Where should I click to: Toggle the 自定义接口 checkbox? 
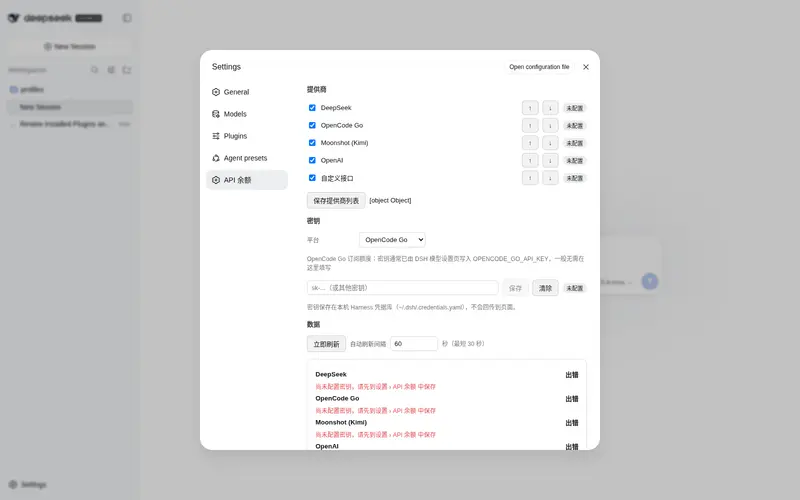(312, 178)
